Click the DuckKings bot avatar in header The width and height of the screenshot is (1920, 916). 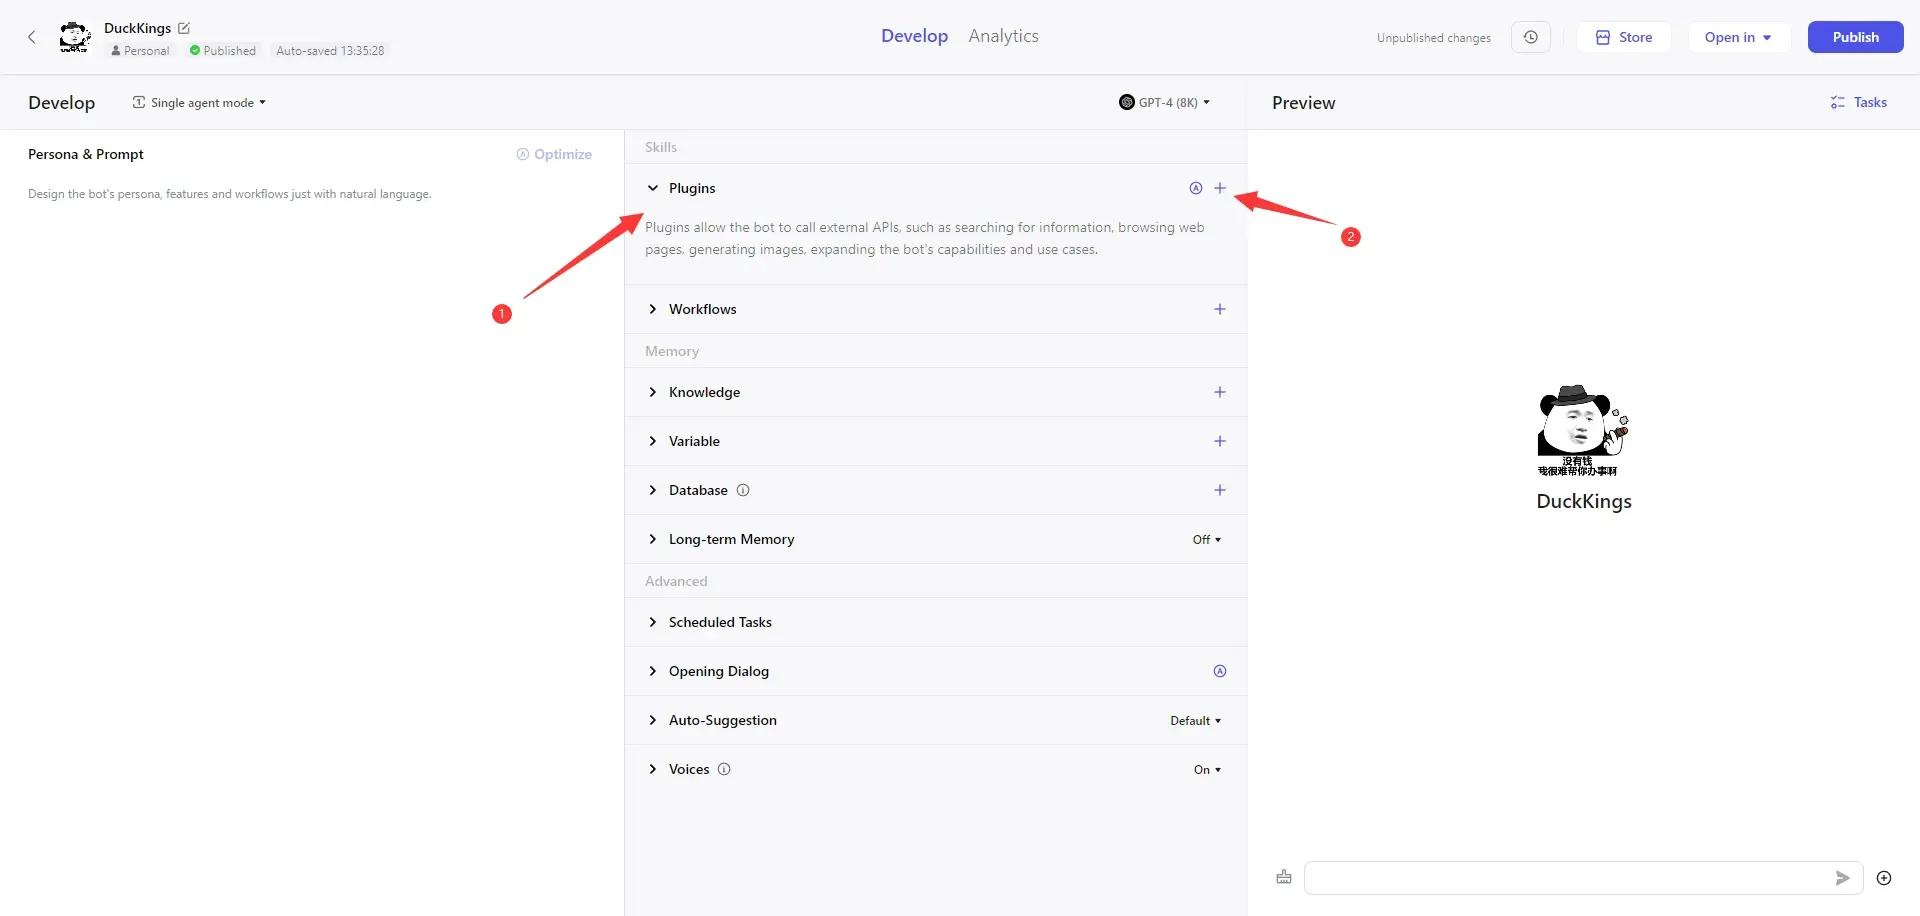pos(75,37)
